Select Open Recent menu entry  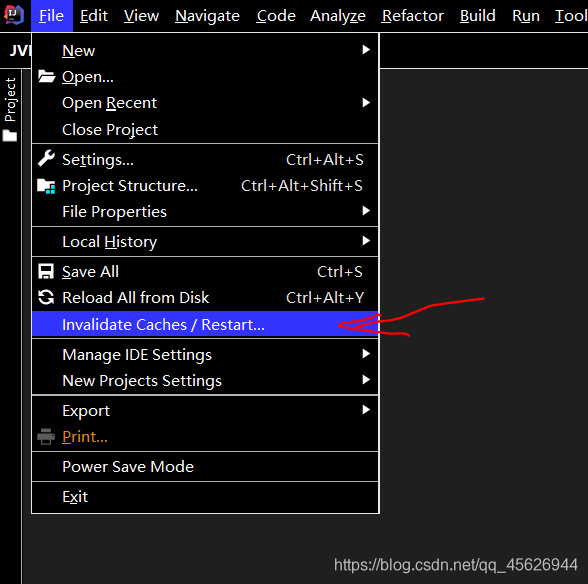click(205, 103)
